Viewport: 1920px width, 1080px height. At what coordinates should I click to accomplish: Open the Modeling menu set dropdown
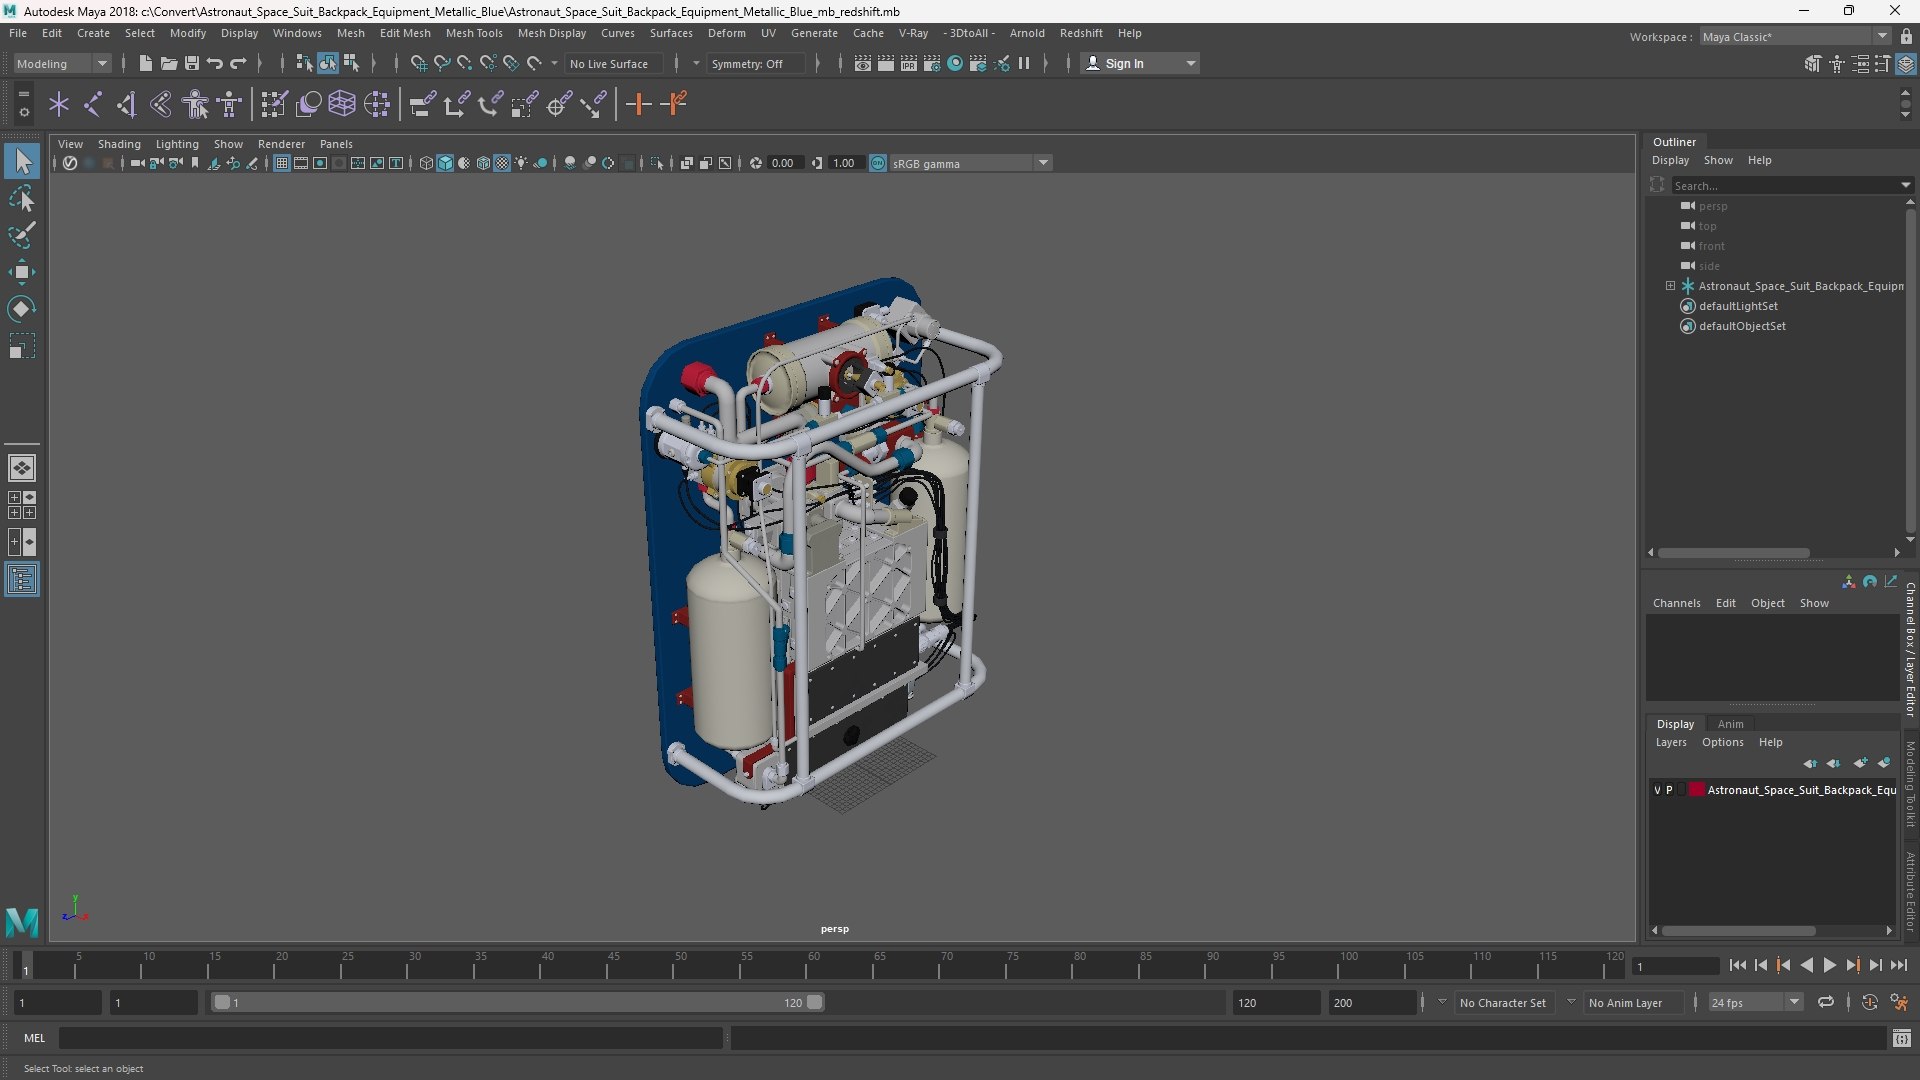click(x=62, y=63)
